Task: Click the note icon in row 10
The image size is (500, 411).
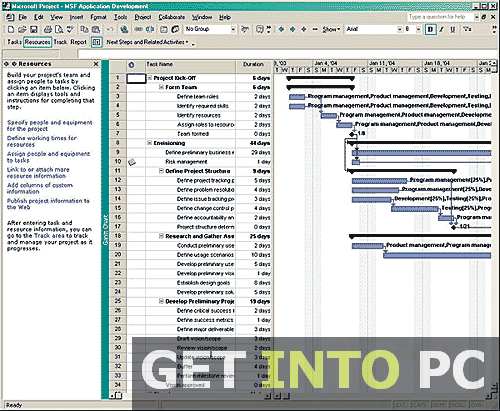Action: pos(132,162)
